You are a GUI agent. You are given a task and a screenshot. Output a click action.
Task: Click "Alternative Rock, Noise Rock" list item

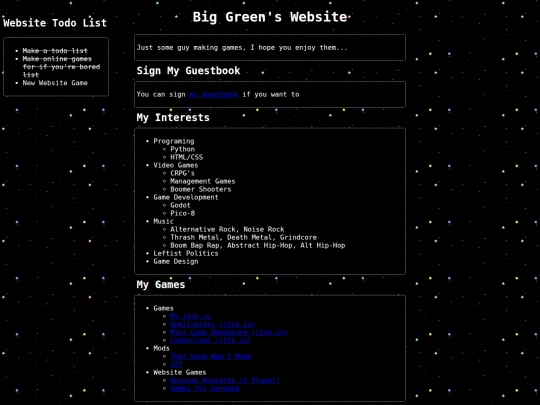pyautogui.click(x=227, y=229)
